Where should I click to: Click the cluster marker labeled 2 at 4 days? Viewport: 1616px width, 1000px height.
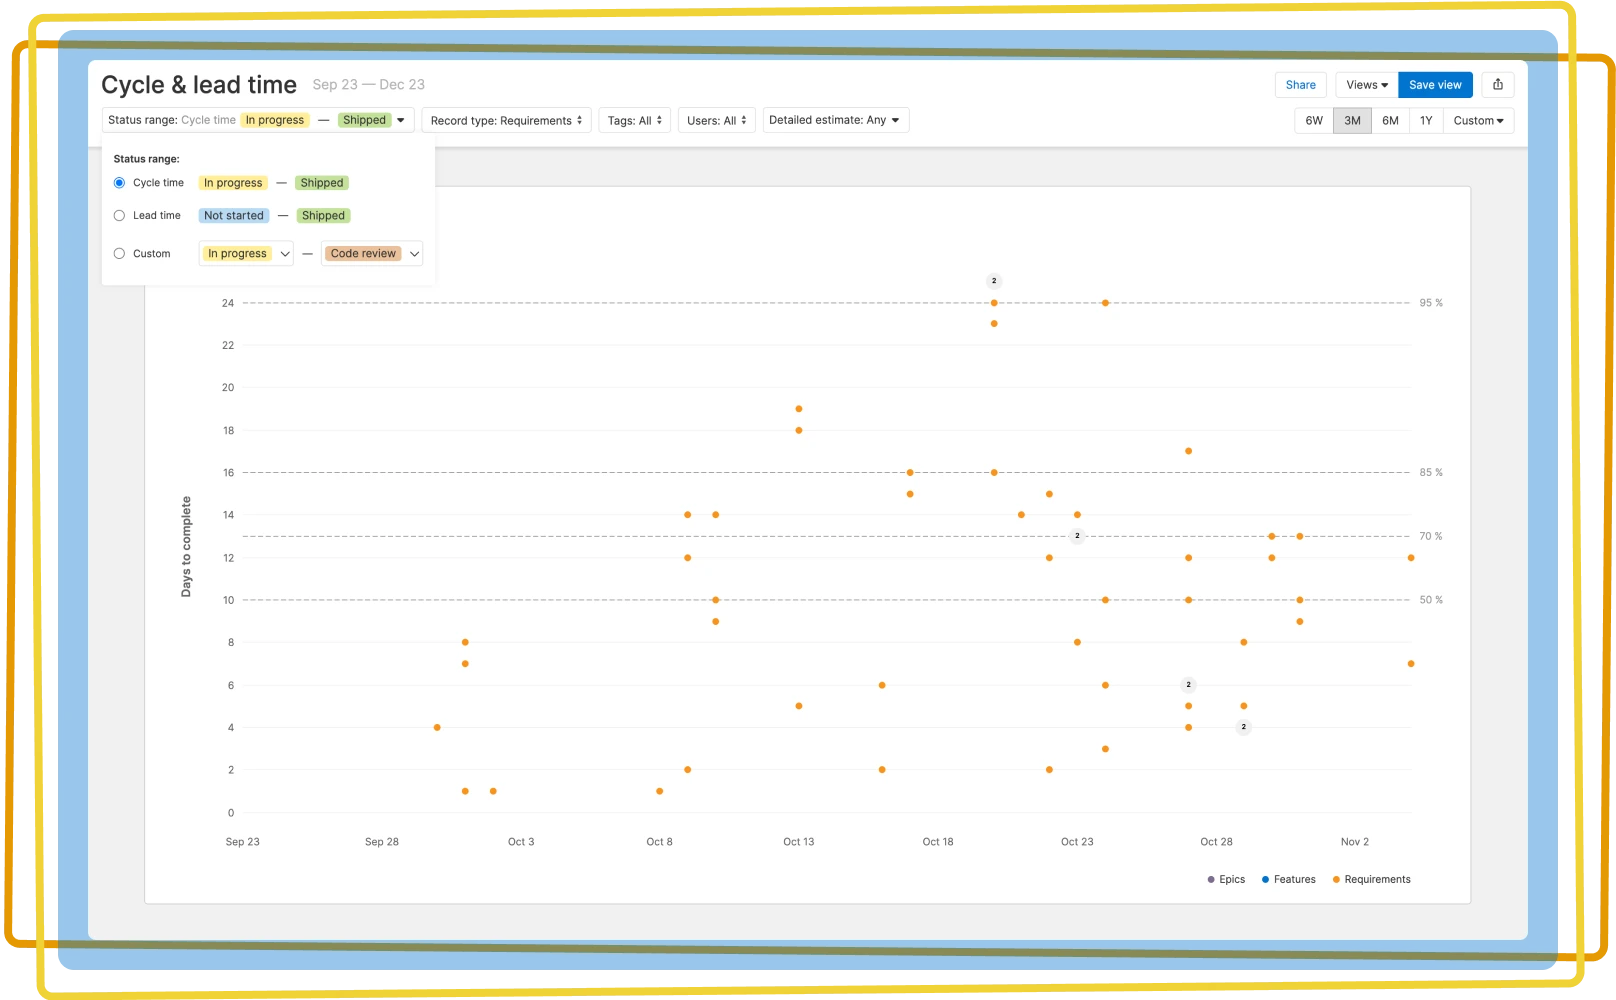[x=1244, y=727]
